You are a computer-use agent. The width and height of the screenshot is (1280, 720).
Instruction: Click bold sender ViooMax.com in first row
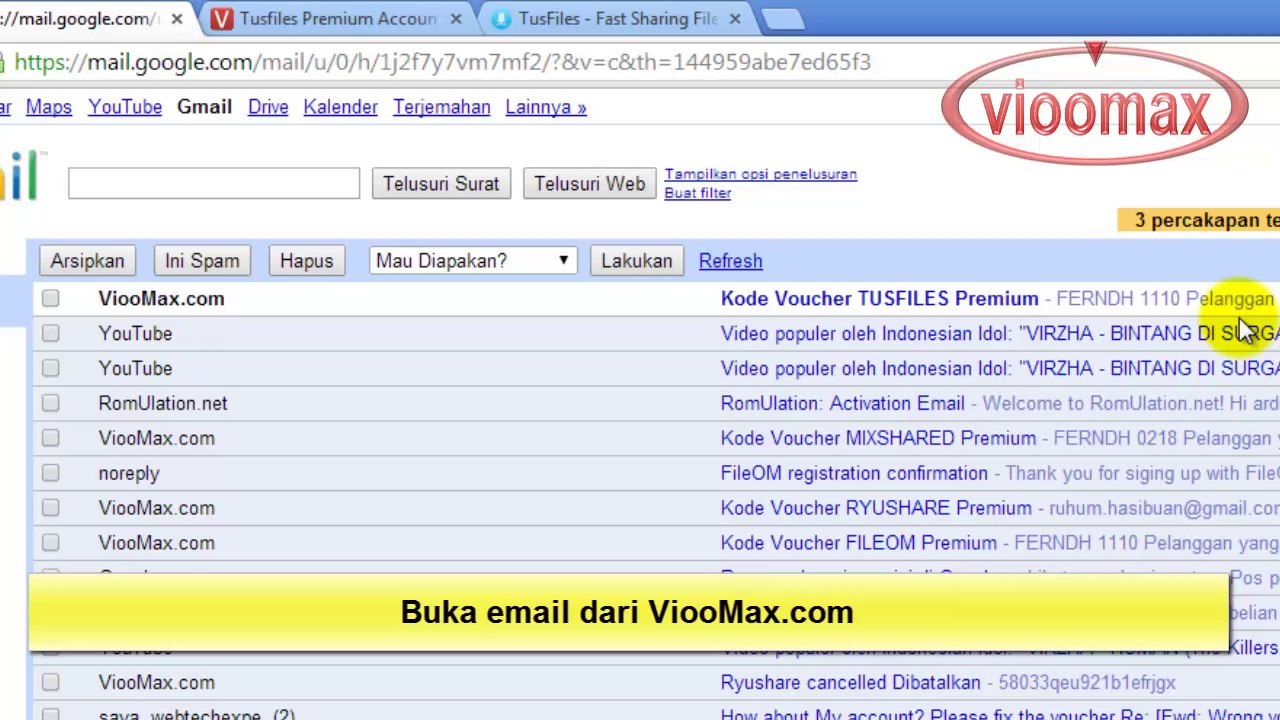(x=161, y=298)
